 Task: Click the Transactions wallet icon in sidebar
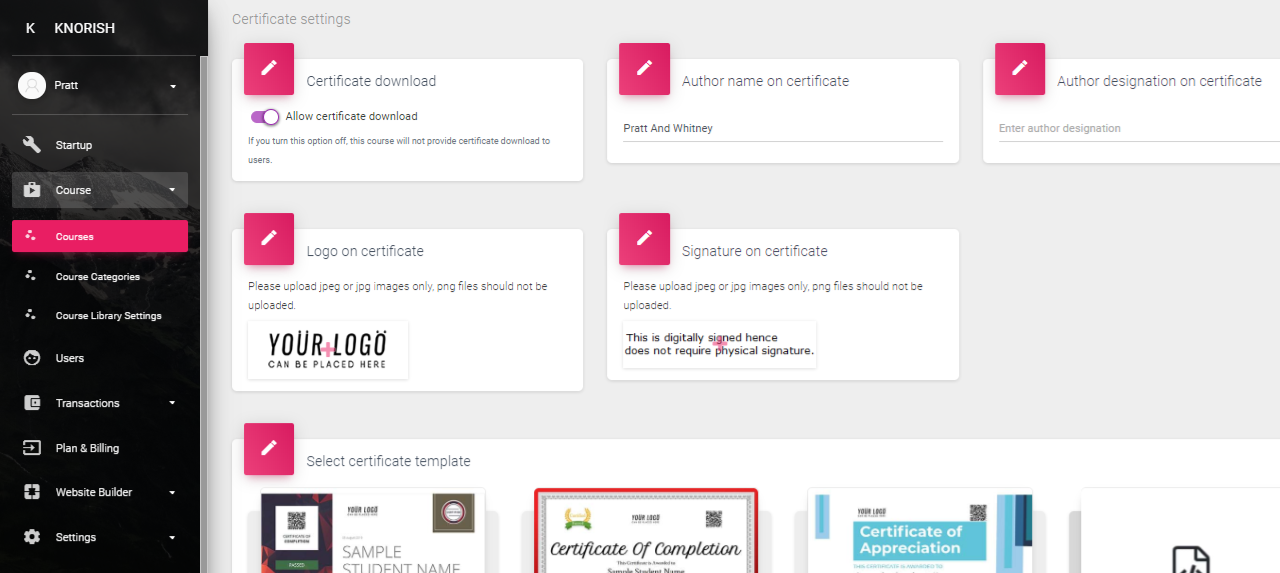click(x=32, y=403)
